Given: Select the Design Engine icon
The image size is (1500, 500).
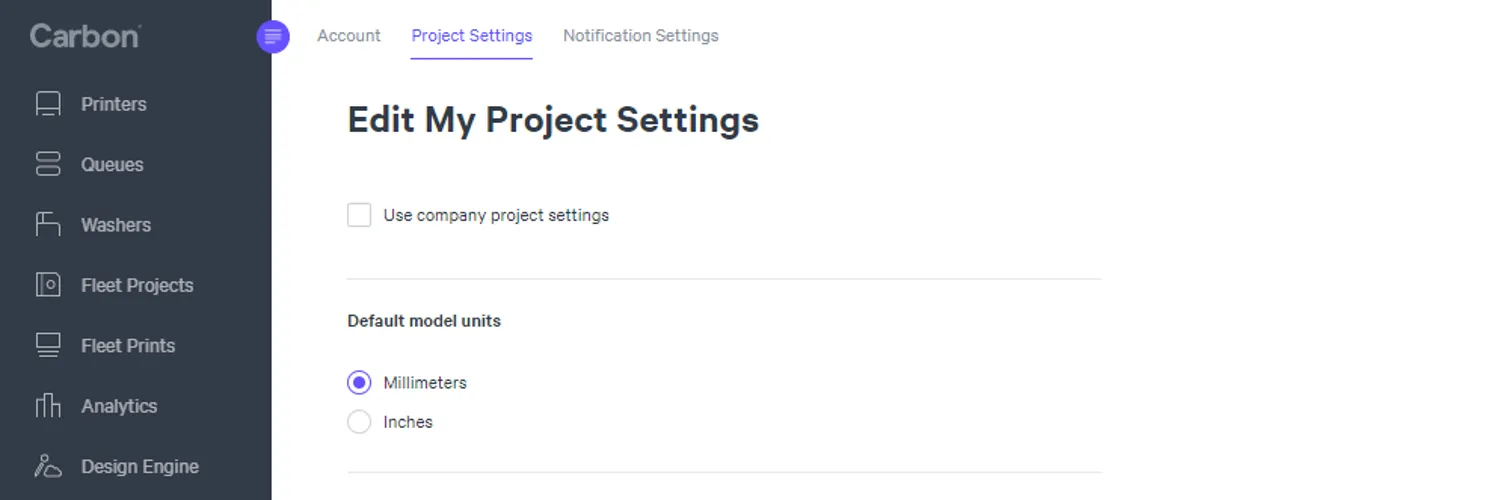Looking at the screenshot, I should tap(48, 466).
